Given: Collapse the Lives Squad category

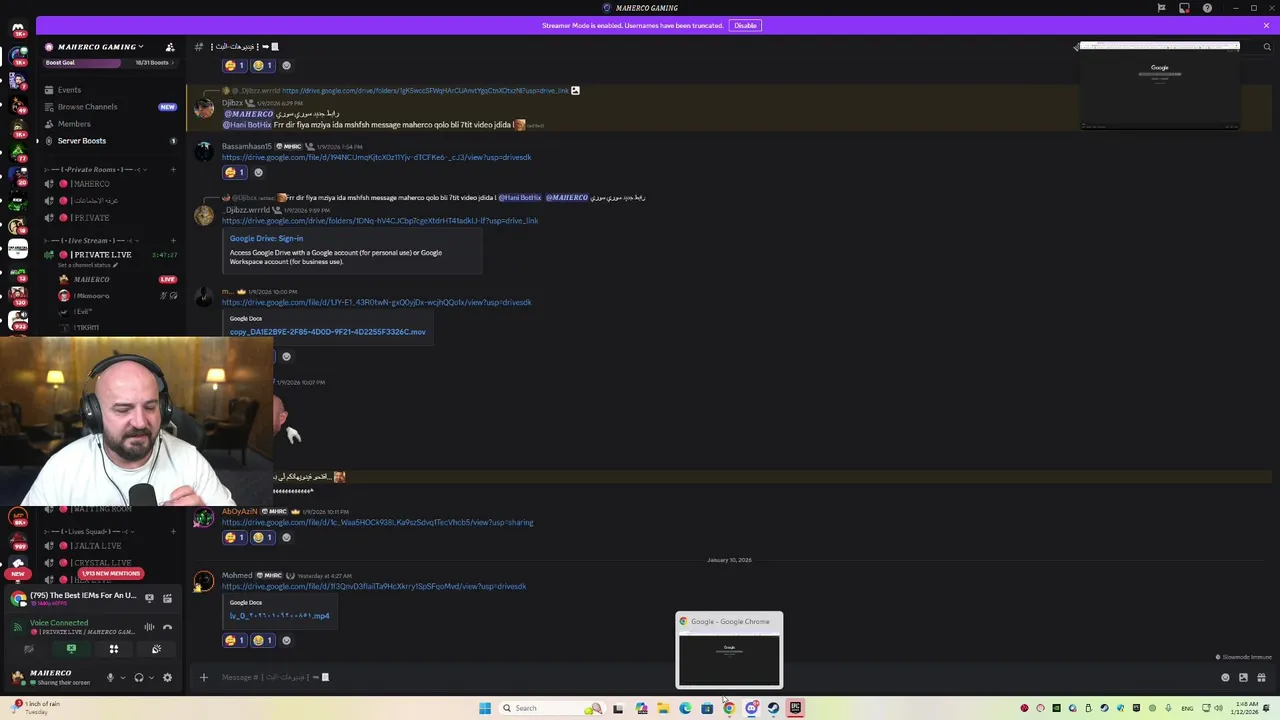Looking at the screenshot, I should [x=91, y=532].
